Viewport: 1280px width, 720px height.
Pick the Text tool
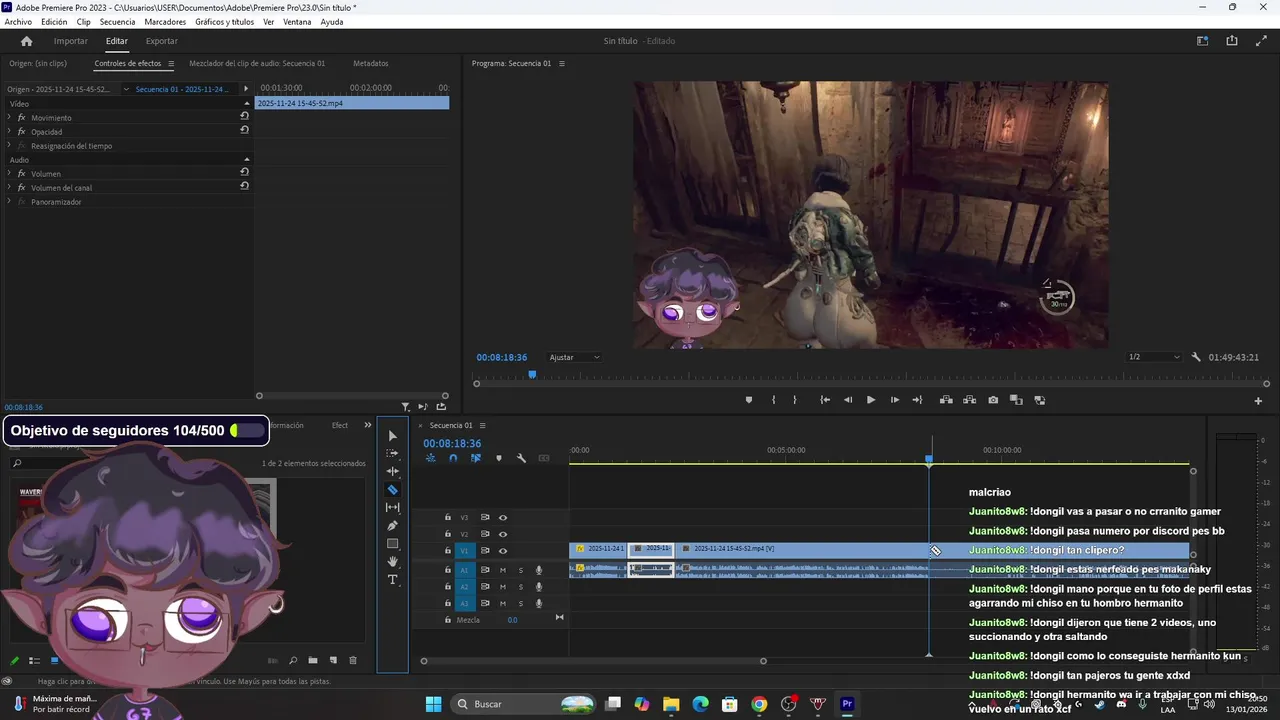tap(392, 580)
